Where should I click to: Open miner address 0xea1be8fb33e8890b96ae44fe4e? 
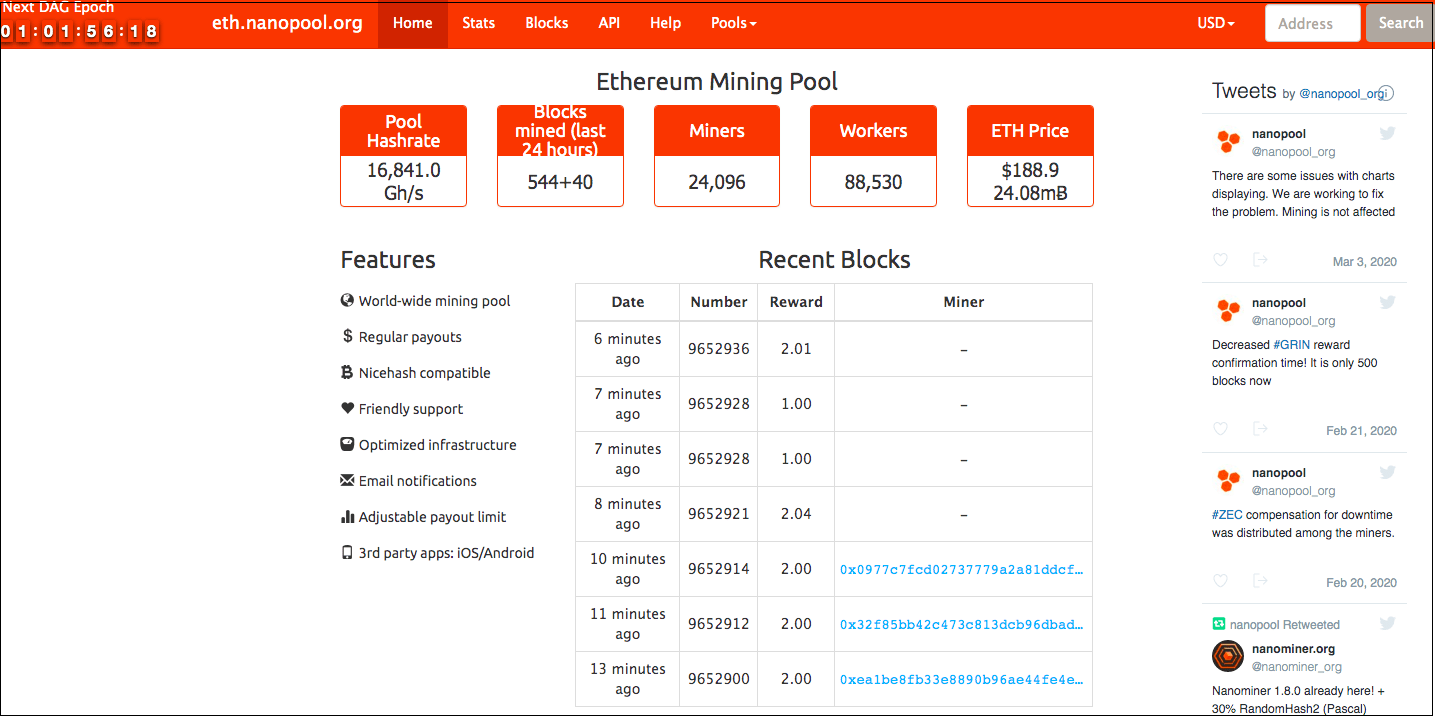pyautogui.click(x=961, y=679)
